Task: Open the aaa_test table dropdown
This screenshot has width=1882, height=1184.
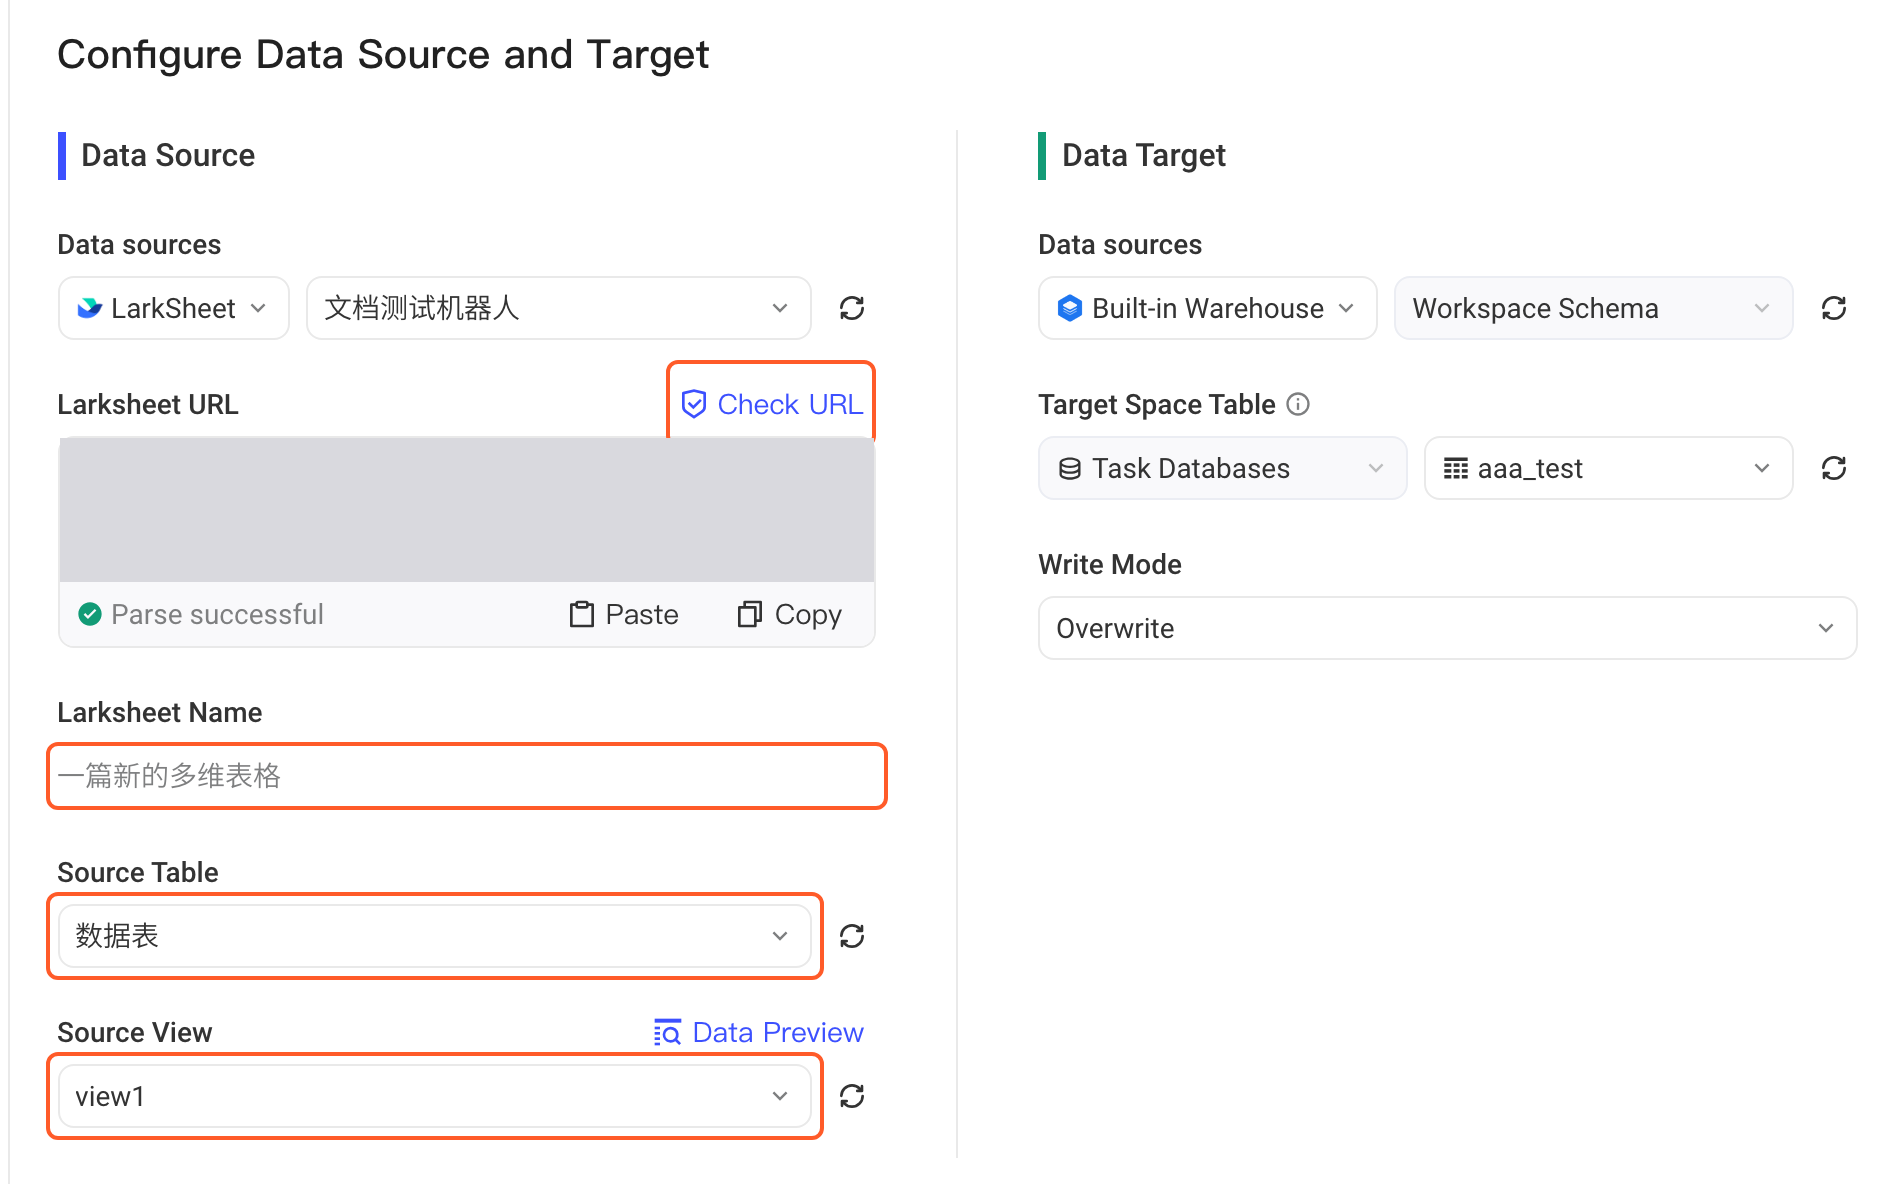Action: pos(1608,468)
